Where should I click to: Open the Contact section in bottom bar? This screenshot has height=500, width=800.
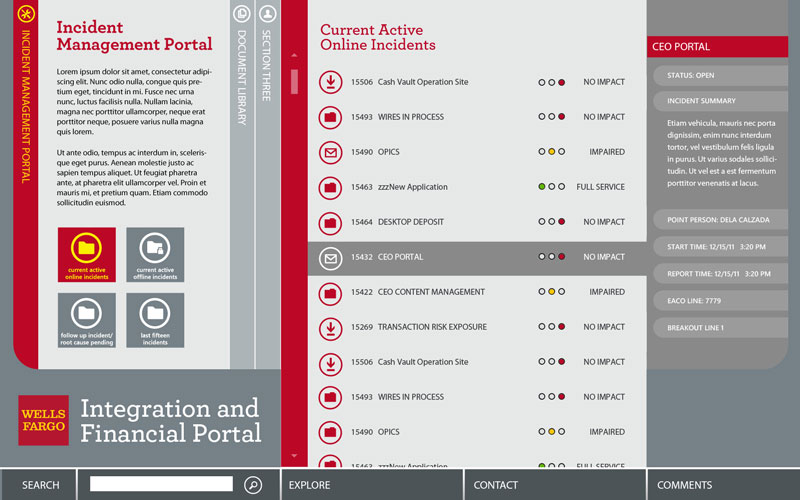(555, 485)
